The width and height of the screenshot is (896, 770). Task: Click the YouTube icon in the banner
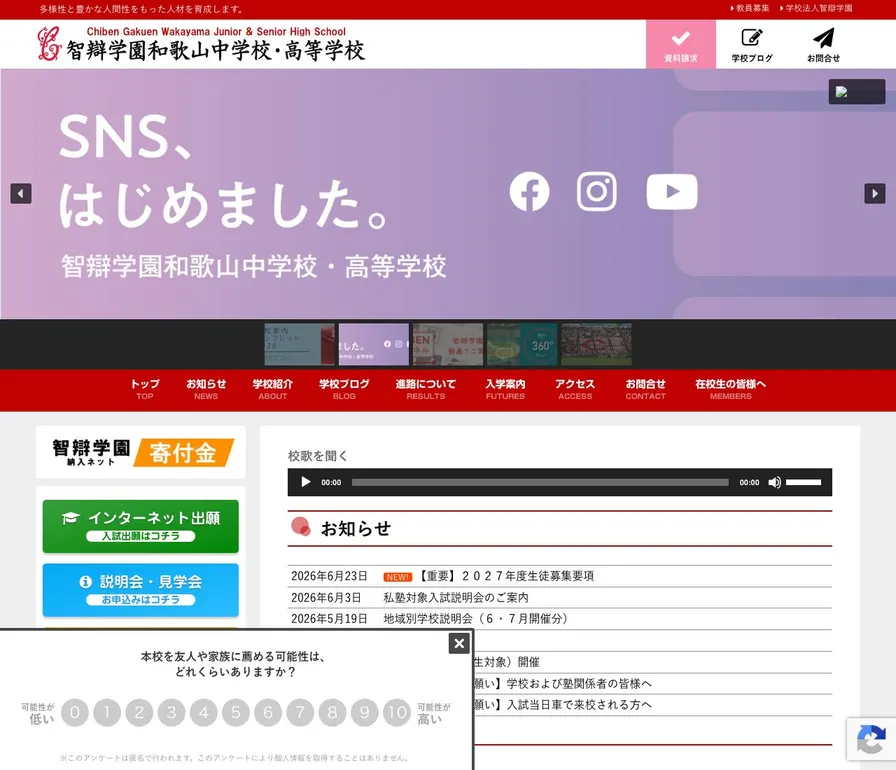pos(672,192)
